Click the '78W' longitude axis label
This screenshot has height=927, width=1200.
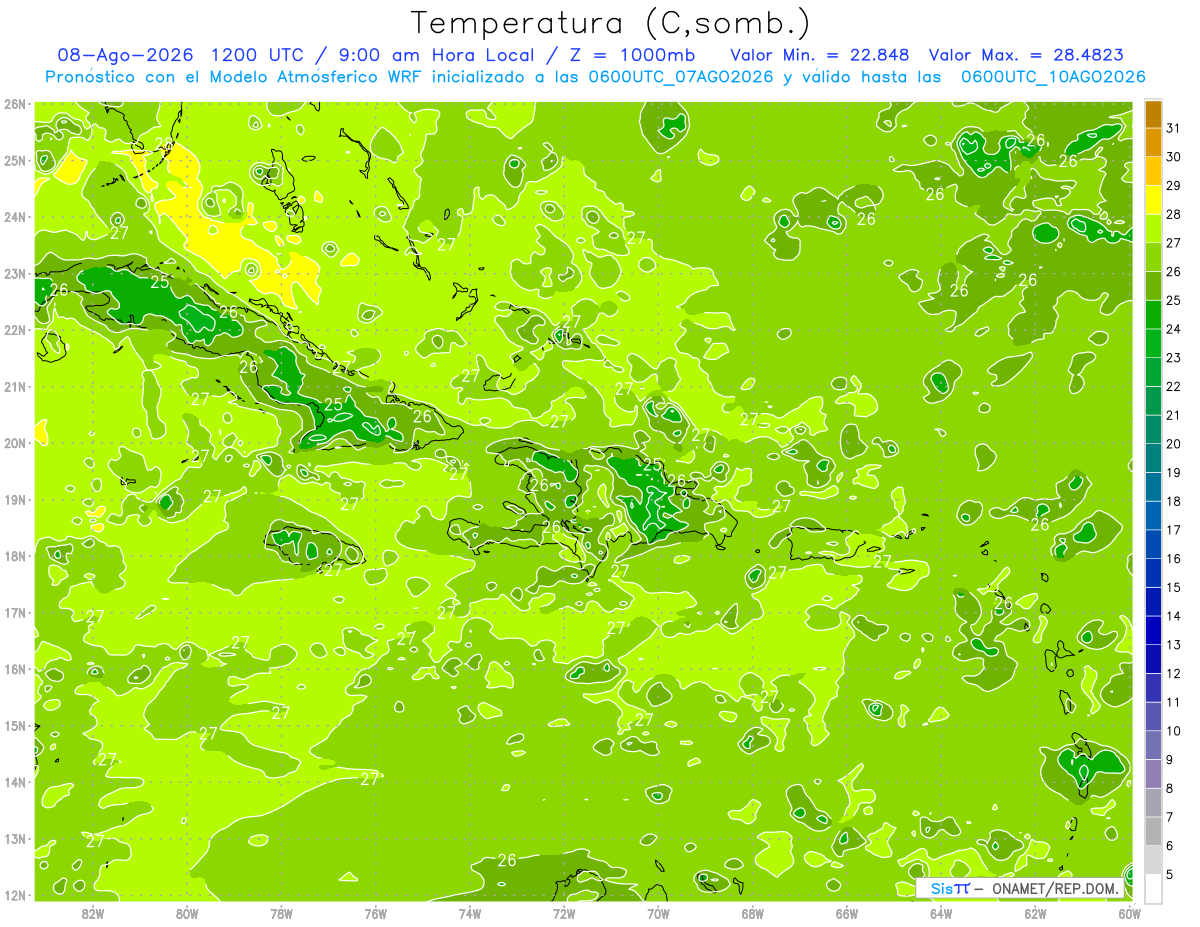(281, 914)
